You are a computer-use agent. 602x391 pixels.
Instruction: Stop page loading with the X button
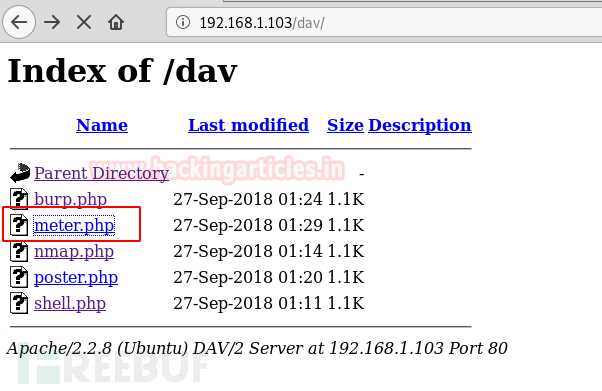(84, 22)
